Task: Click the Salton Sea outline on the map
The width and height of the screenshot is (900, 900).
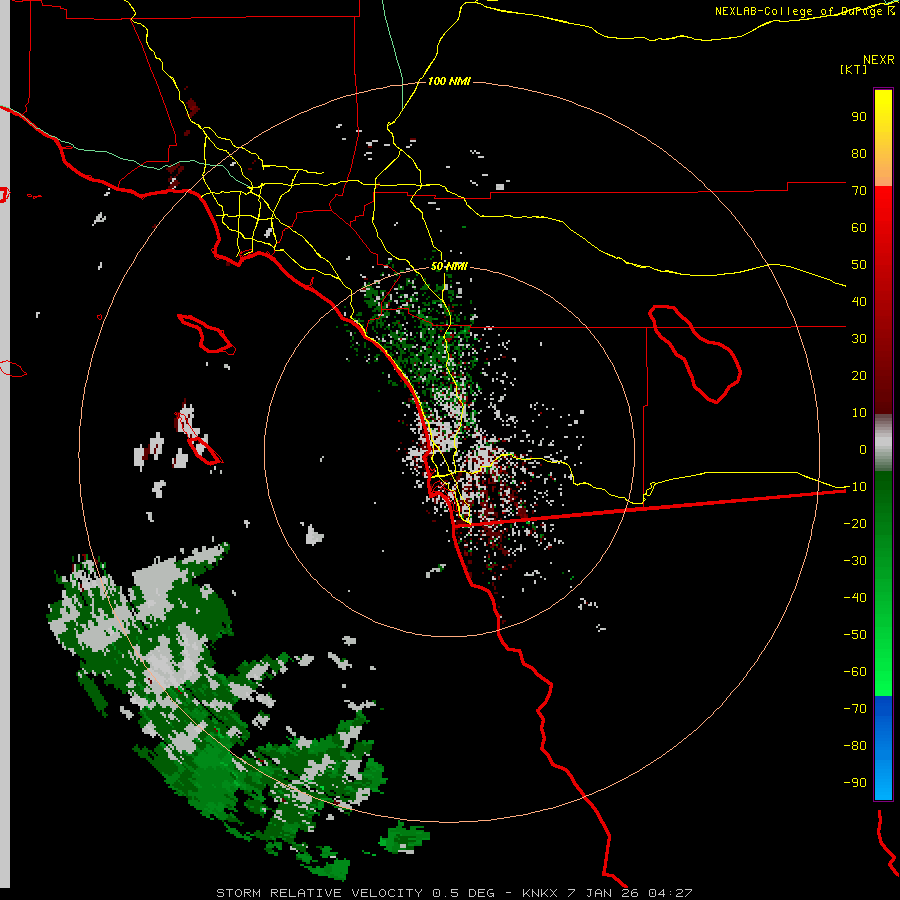Action: click(695, 354)
